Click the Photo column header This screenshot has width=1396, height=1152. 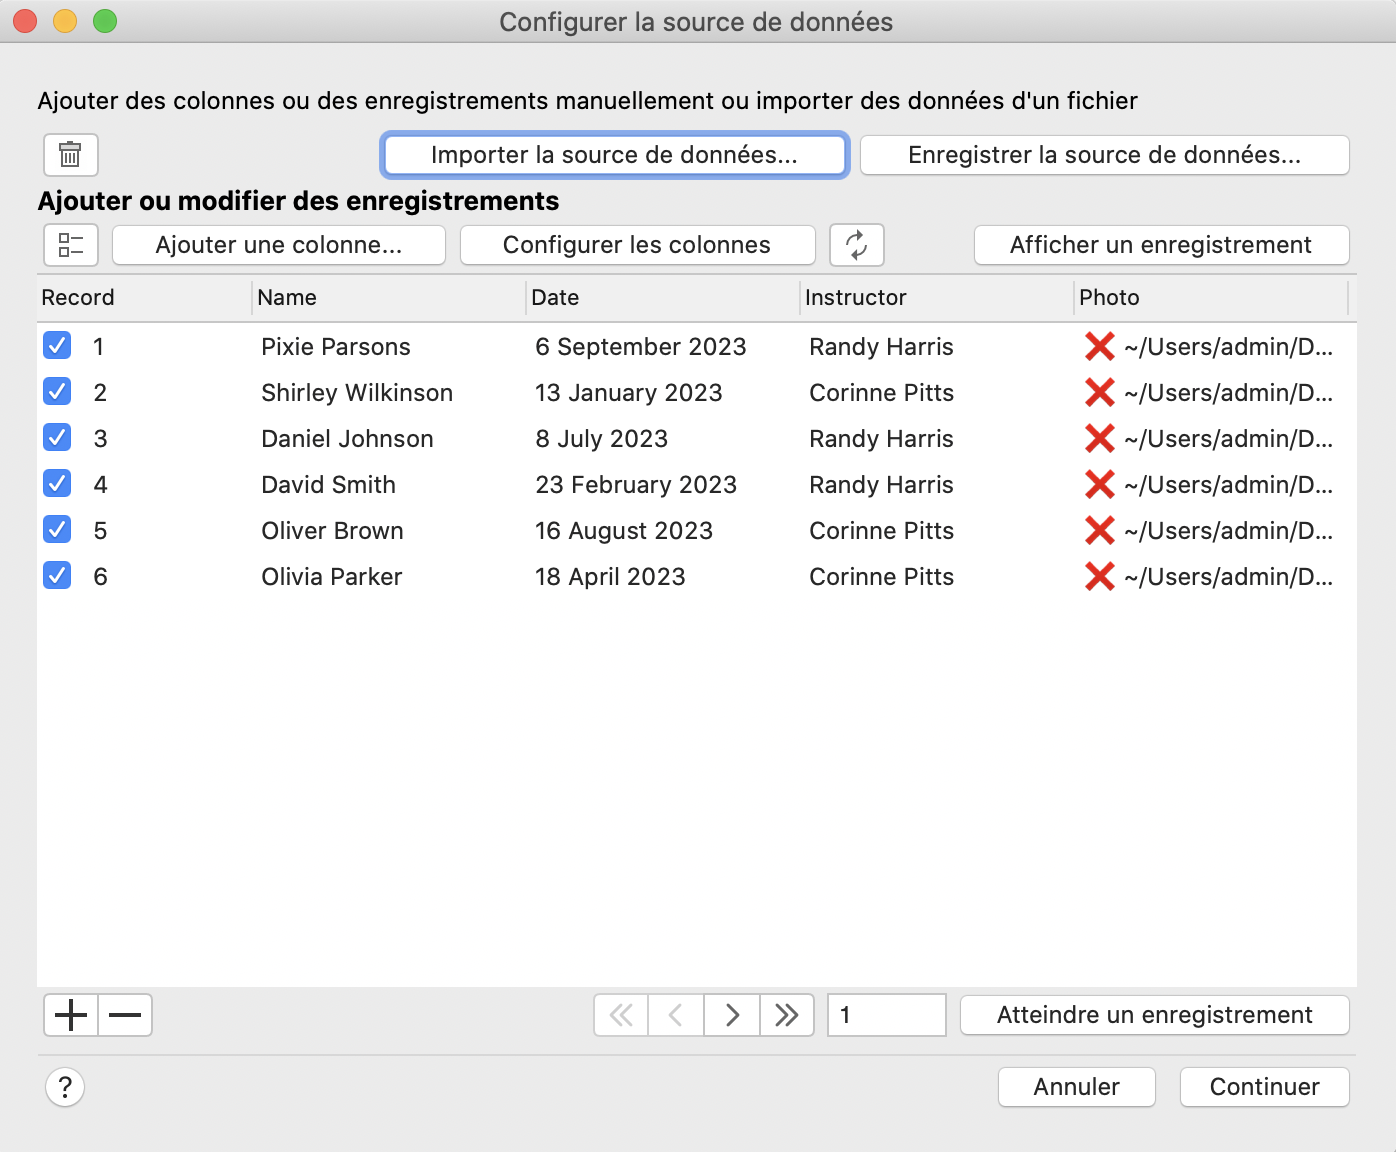[1211, 298]
